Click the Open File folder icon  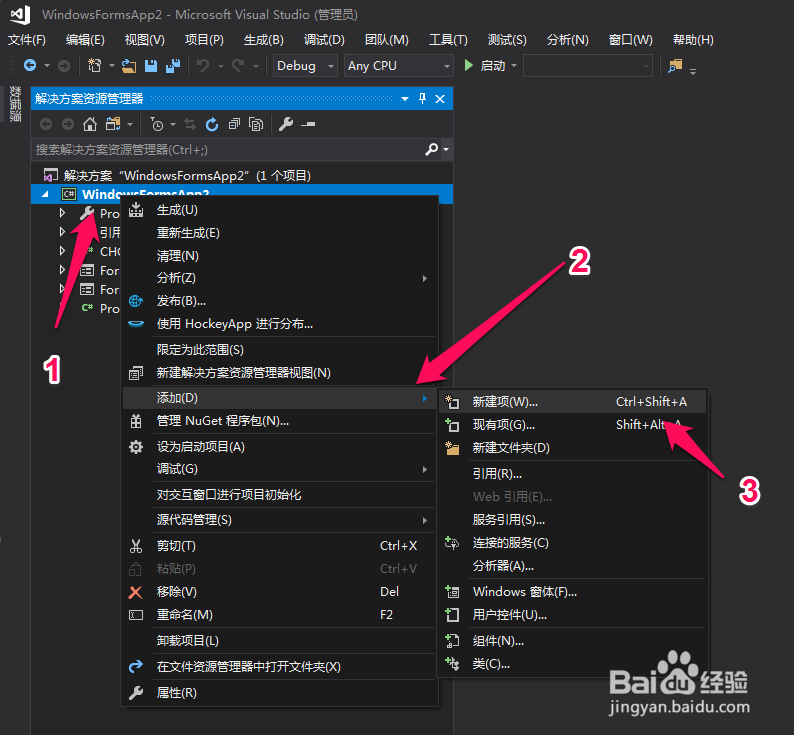pyautogui.click(x=129, y=66)
